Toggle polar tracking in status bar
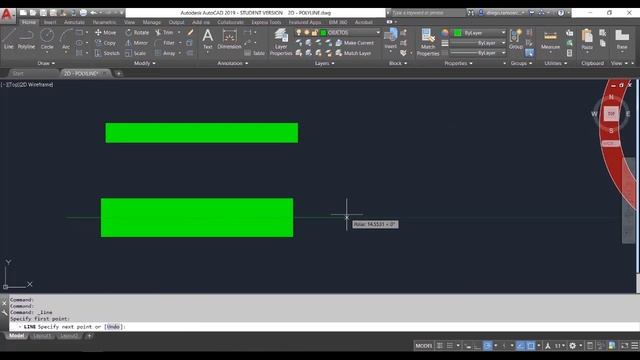The height and width of the screenshot is (360, 640). [487, 346]
